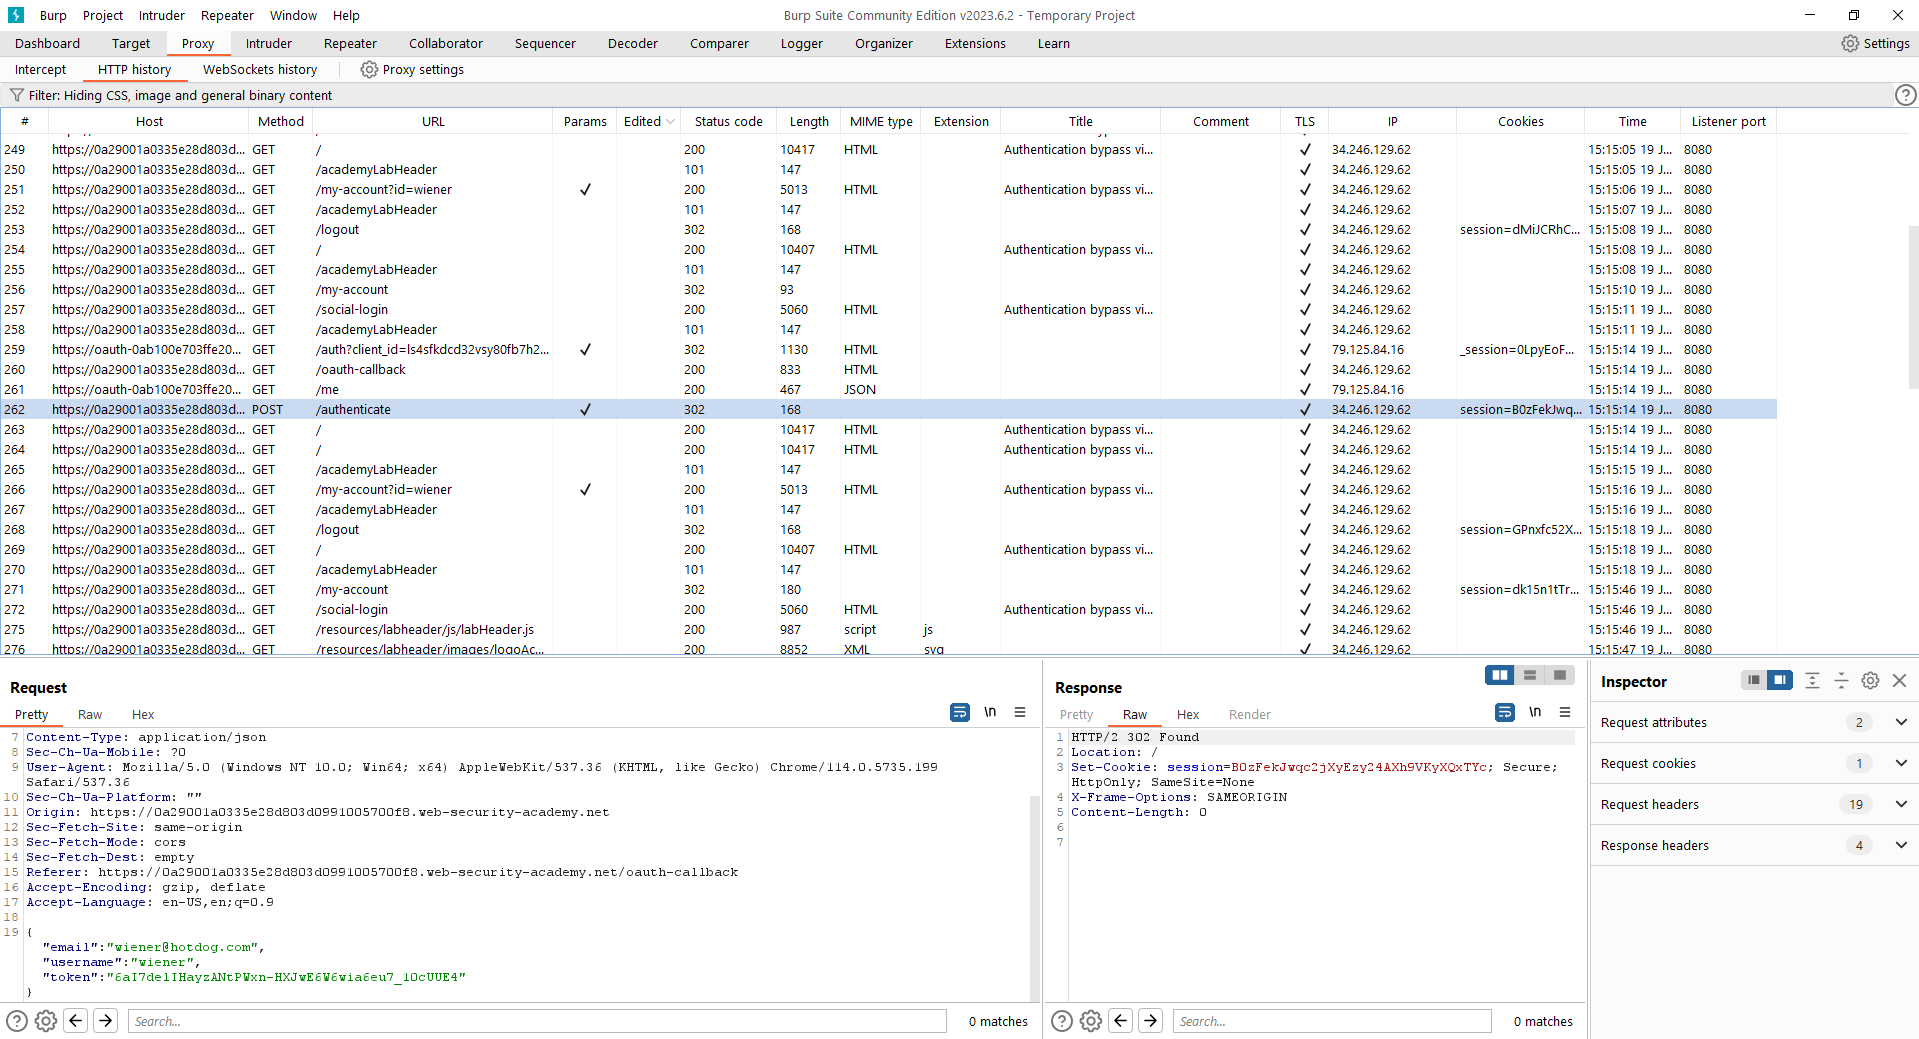The width and height of the screenshot is (1919, 1039).
Task: Open Settings in the top right
Action: [x=1875, y=43]
